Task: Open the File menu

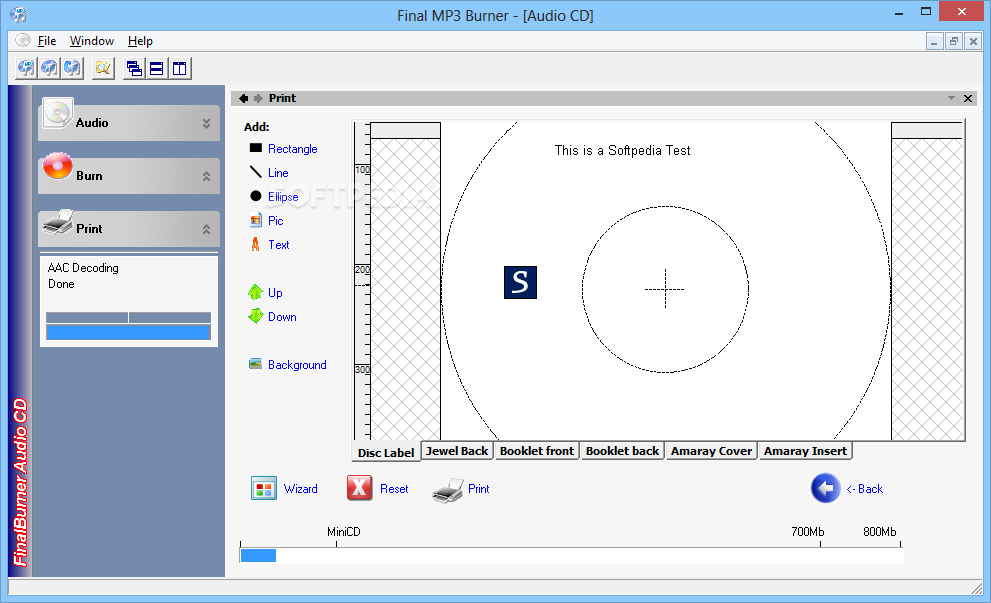Action: point(47,41)
